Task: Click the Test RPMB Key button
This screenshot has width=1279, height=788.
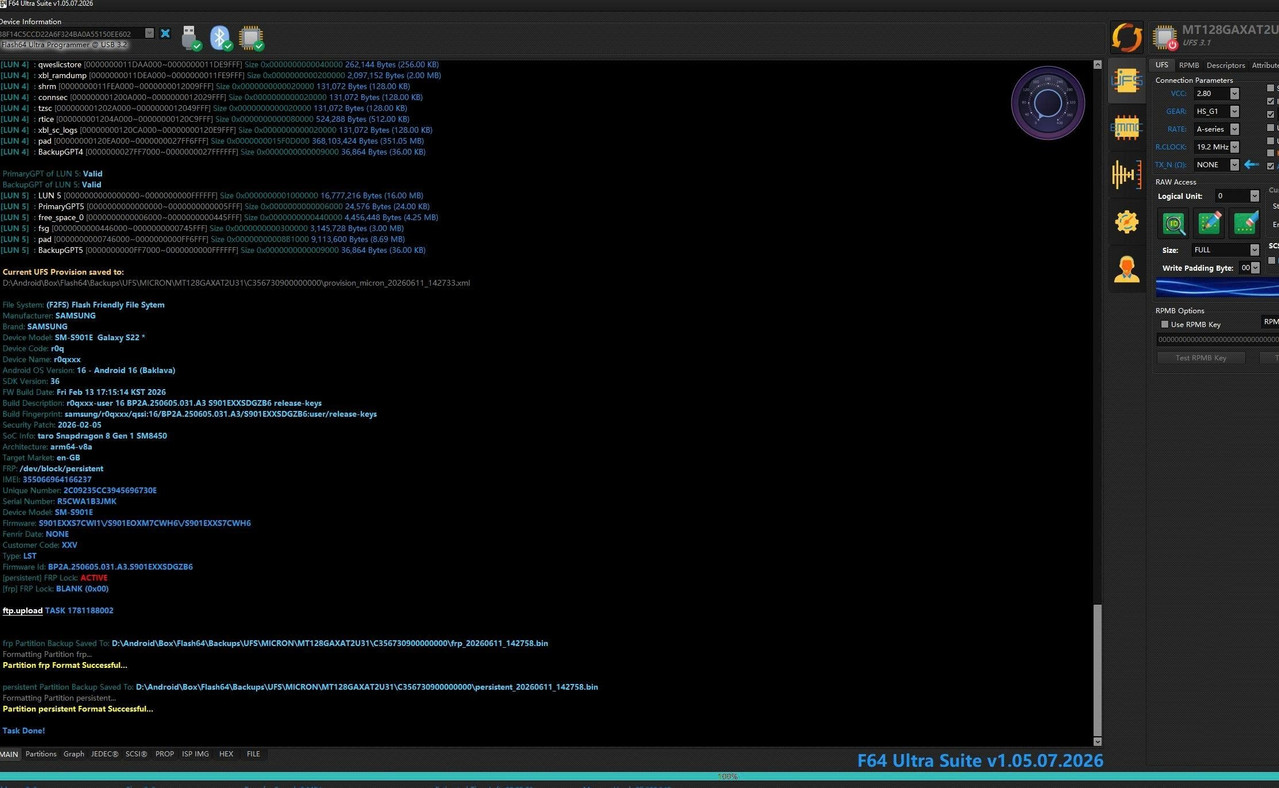Action: pyautogui.click(x=1201, y=358)
